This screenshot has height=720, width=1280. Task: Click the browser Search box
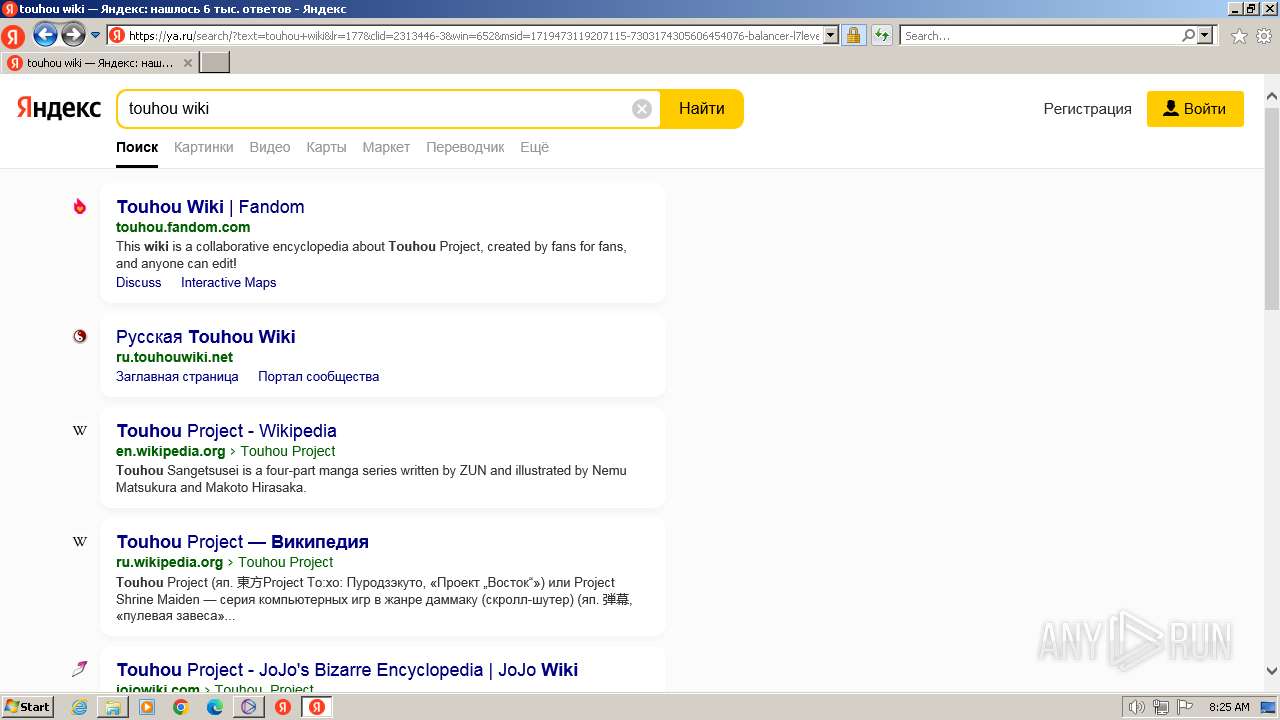click(1039, 35)
